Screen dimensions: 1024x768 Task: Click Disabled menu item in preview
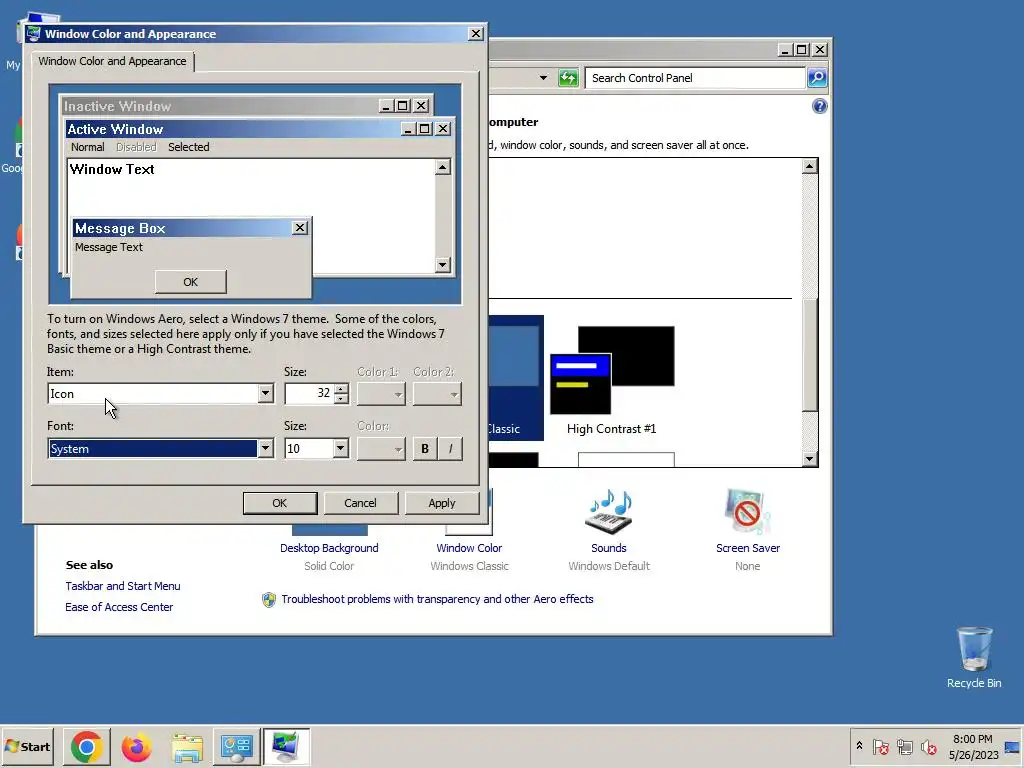[136, 147]
